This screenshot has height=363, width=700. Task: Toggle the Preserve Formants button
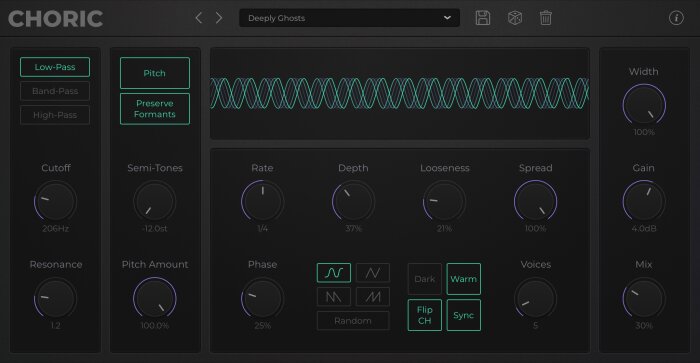click(154, 109)
